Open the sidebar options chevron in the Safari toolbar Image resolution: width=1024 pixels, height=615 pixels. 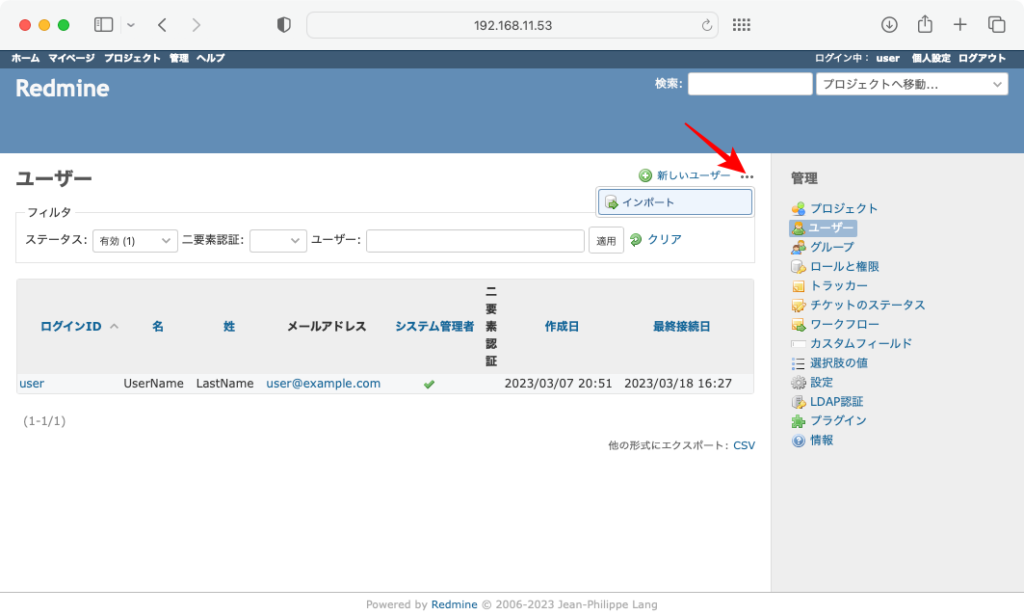(x=131, y=25)
